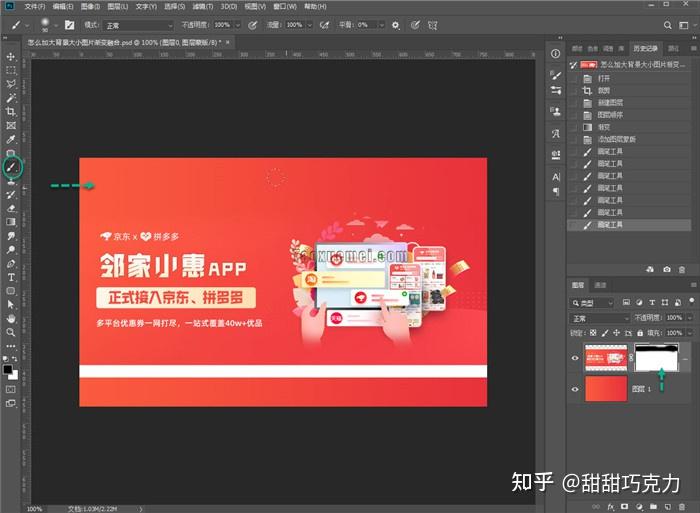Screen dimensions: 700x513
Task: Expand the flow 100% dropdown arrow
Action: point(309,25)
